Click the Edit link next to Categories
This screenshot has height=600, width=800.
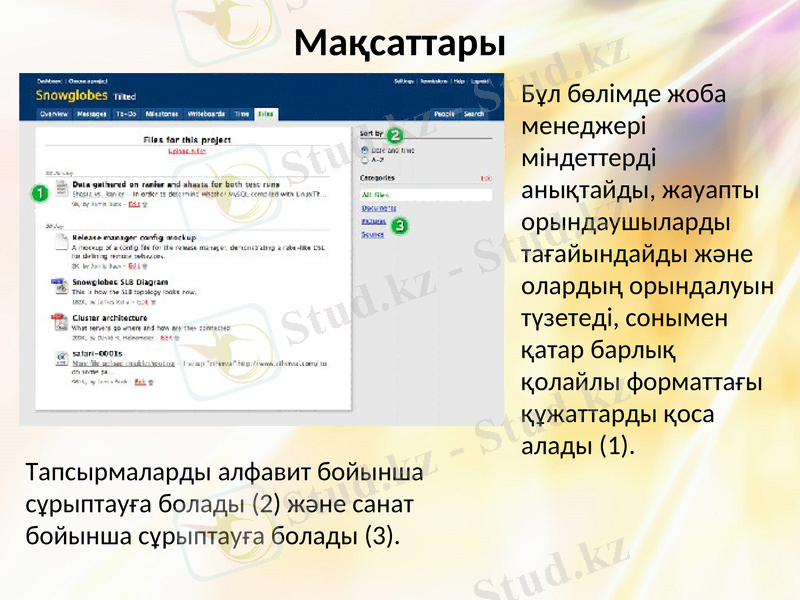pyautogui.click(x=486, y=178)
